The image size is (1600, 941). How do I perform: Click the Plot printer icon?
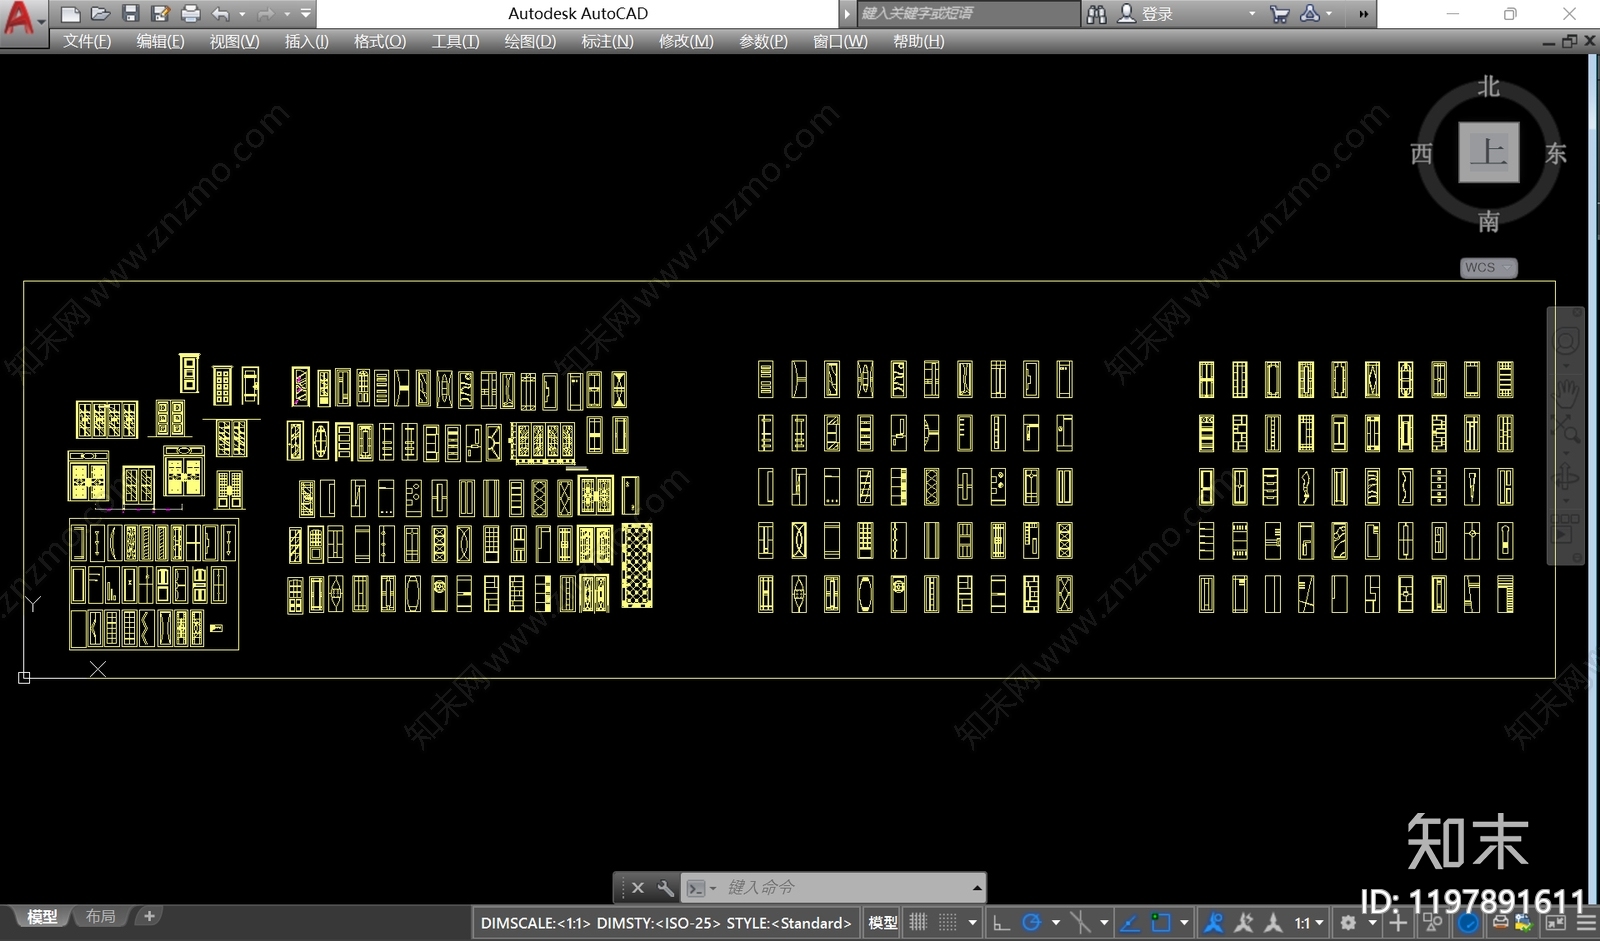tap(190, 14)
